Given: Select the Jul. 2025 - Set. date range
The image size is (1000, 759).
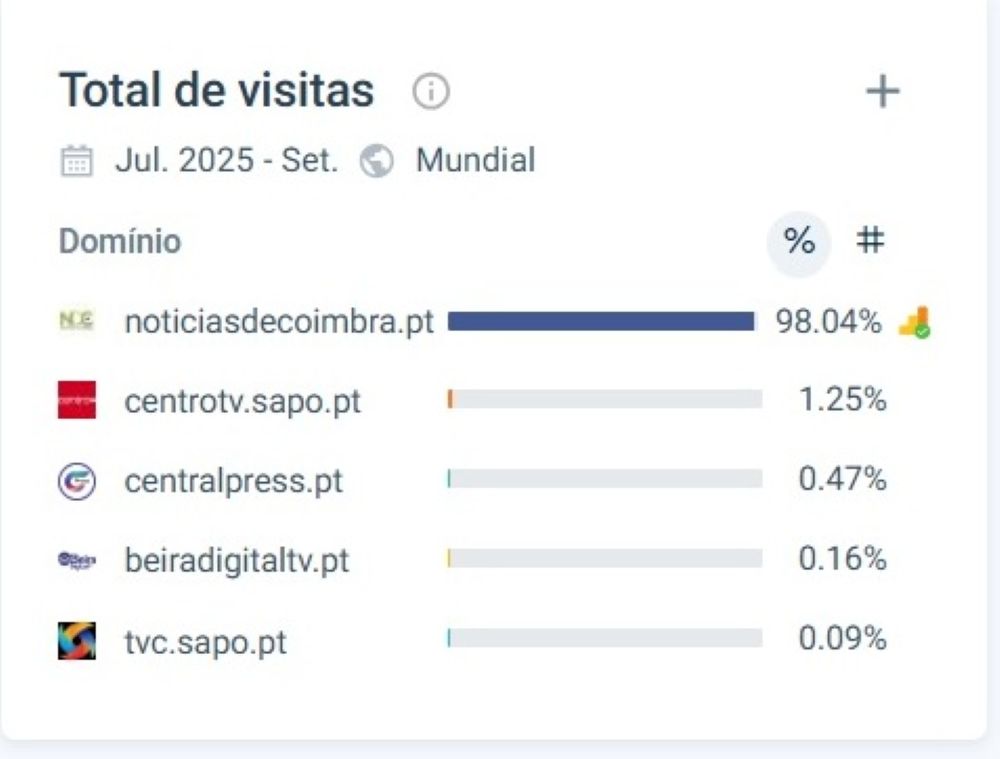Looking at the screenshot, I should tap(226, 160).
